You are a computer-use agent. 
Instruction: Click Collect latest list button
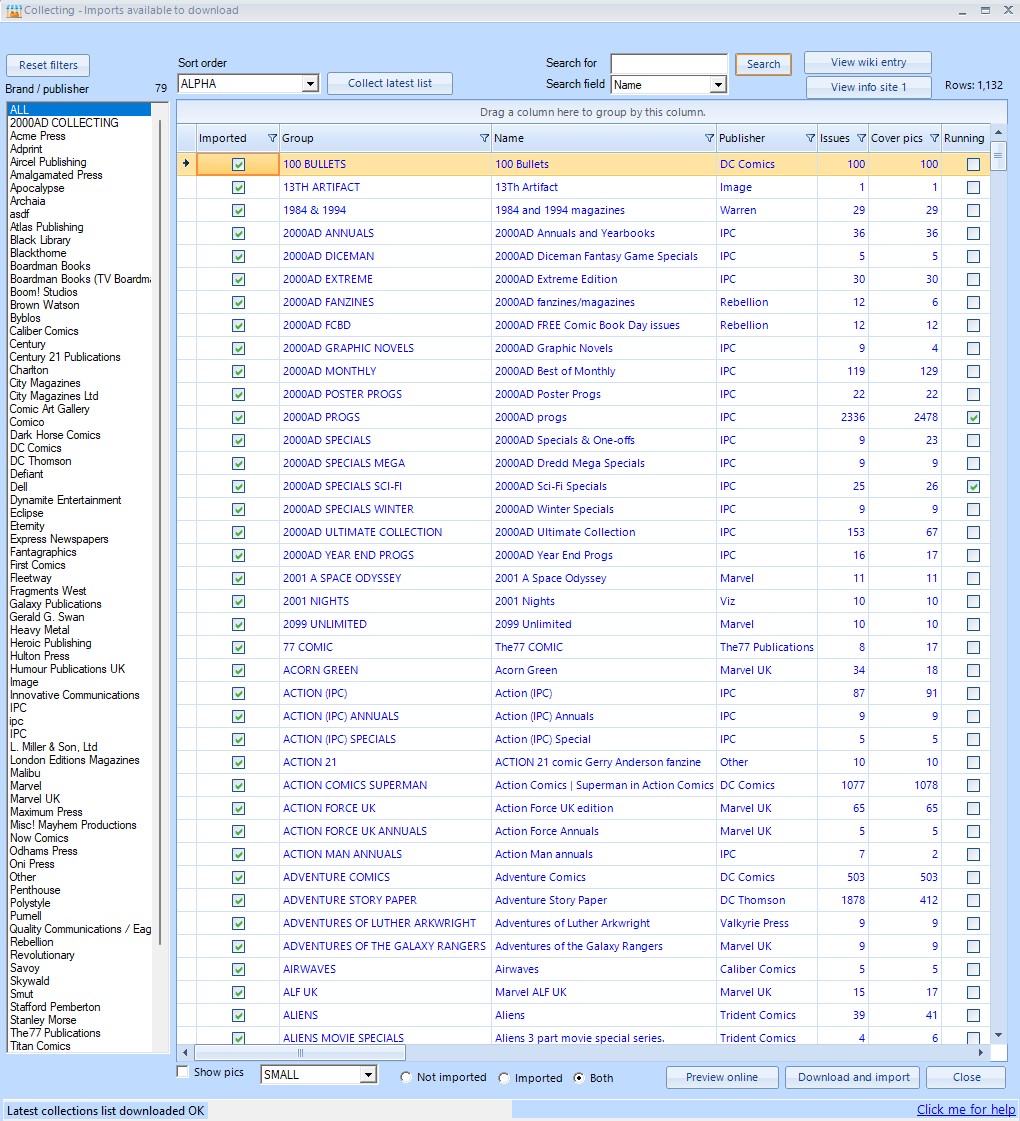390,84
